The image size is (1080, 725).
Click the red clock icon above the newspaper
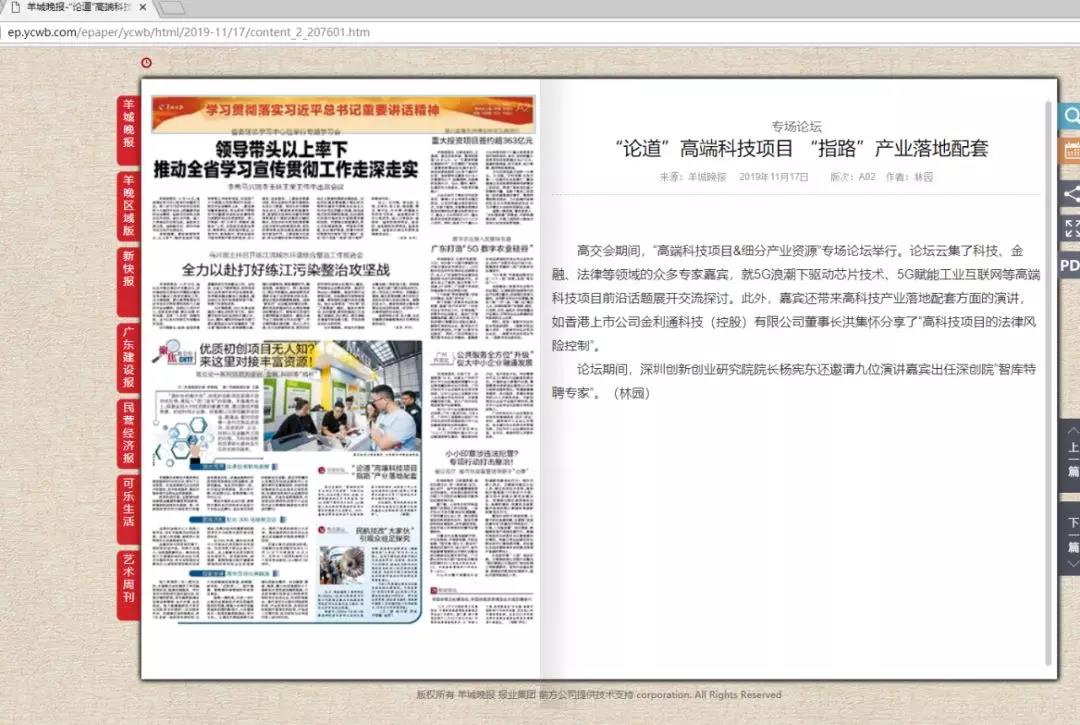[x=147, y=63]
